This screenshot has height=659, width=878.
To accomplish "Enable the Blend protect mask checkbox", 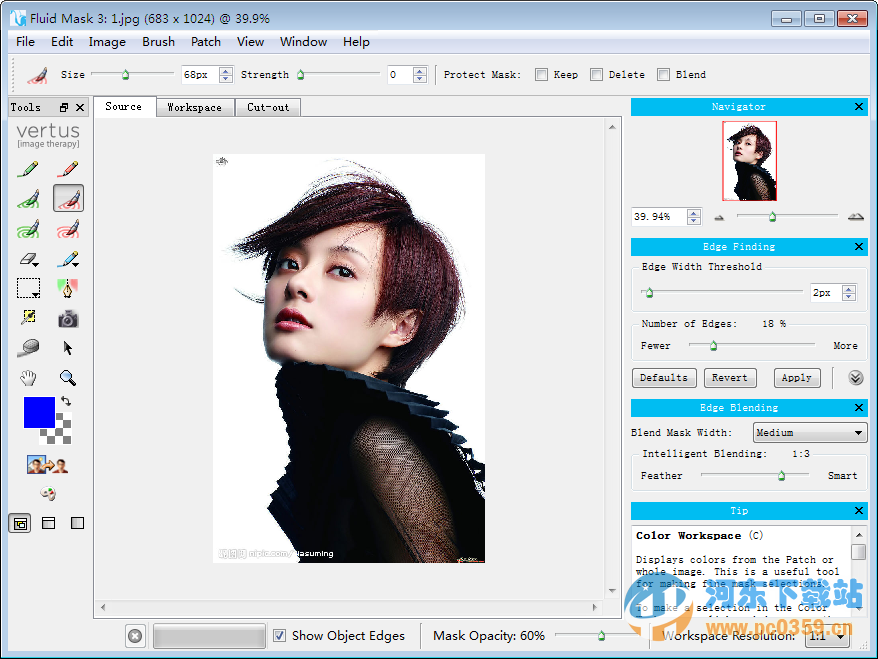I will point(664,74).
